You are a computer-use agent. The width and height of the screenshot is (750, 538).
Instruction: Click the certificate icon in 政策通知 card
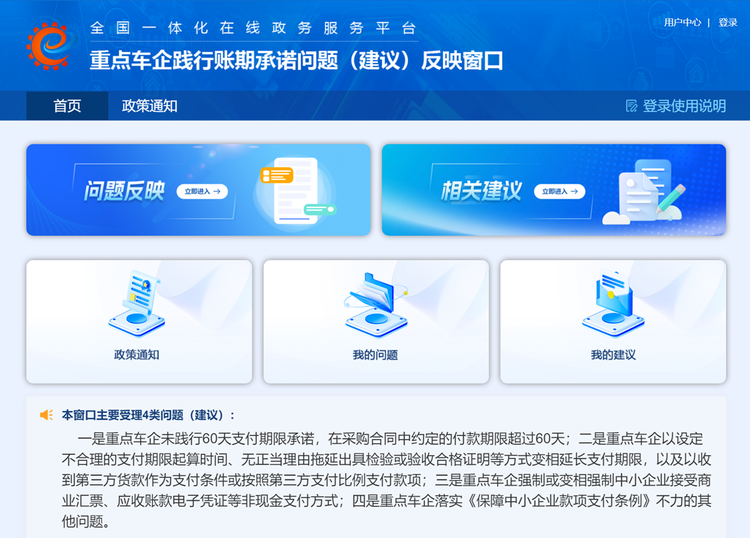pos(137,303)
